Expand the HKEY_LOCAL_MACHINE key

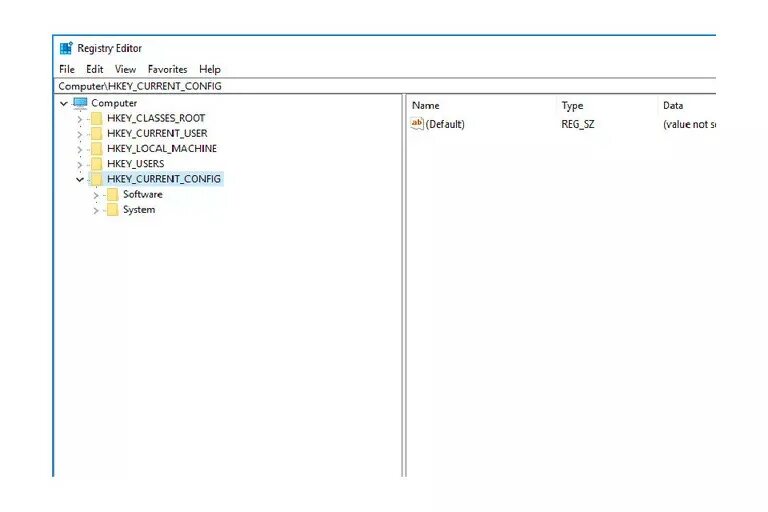(80, 149)
